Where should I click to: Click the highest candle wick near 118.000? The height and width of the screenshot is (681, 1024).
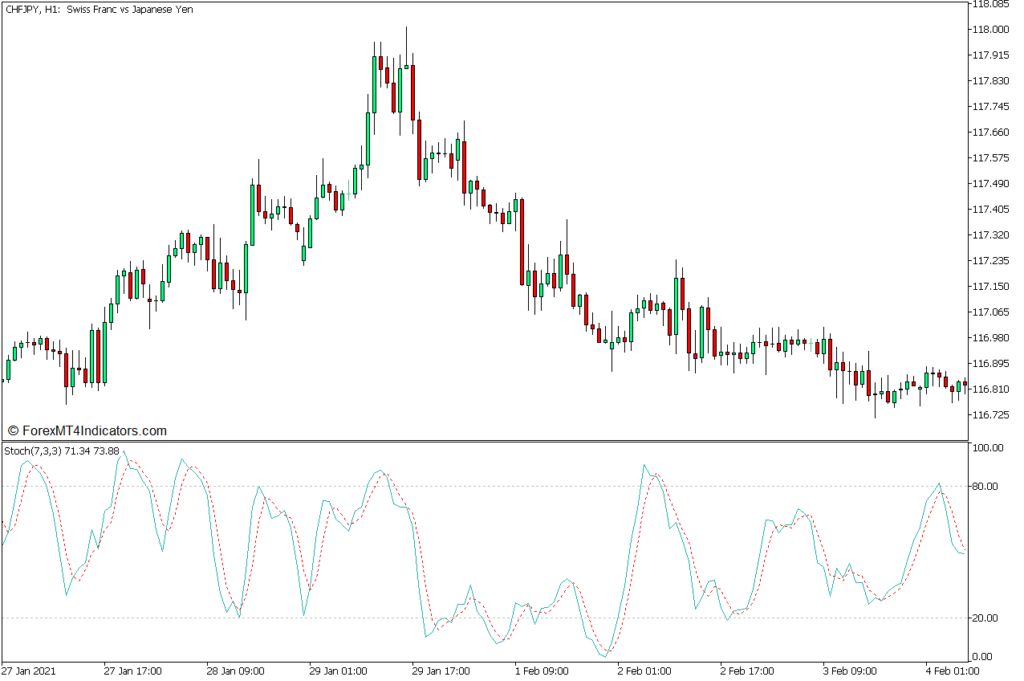click(x=406, y=30)
